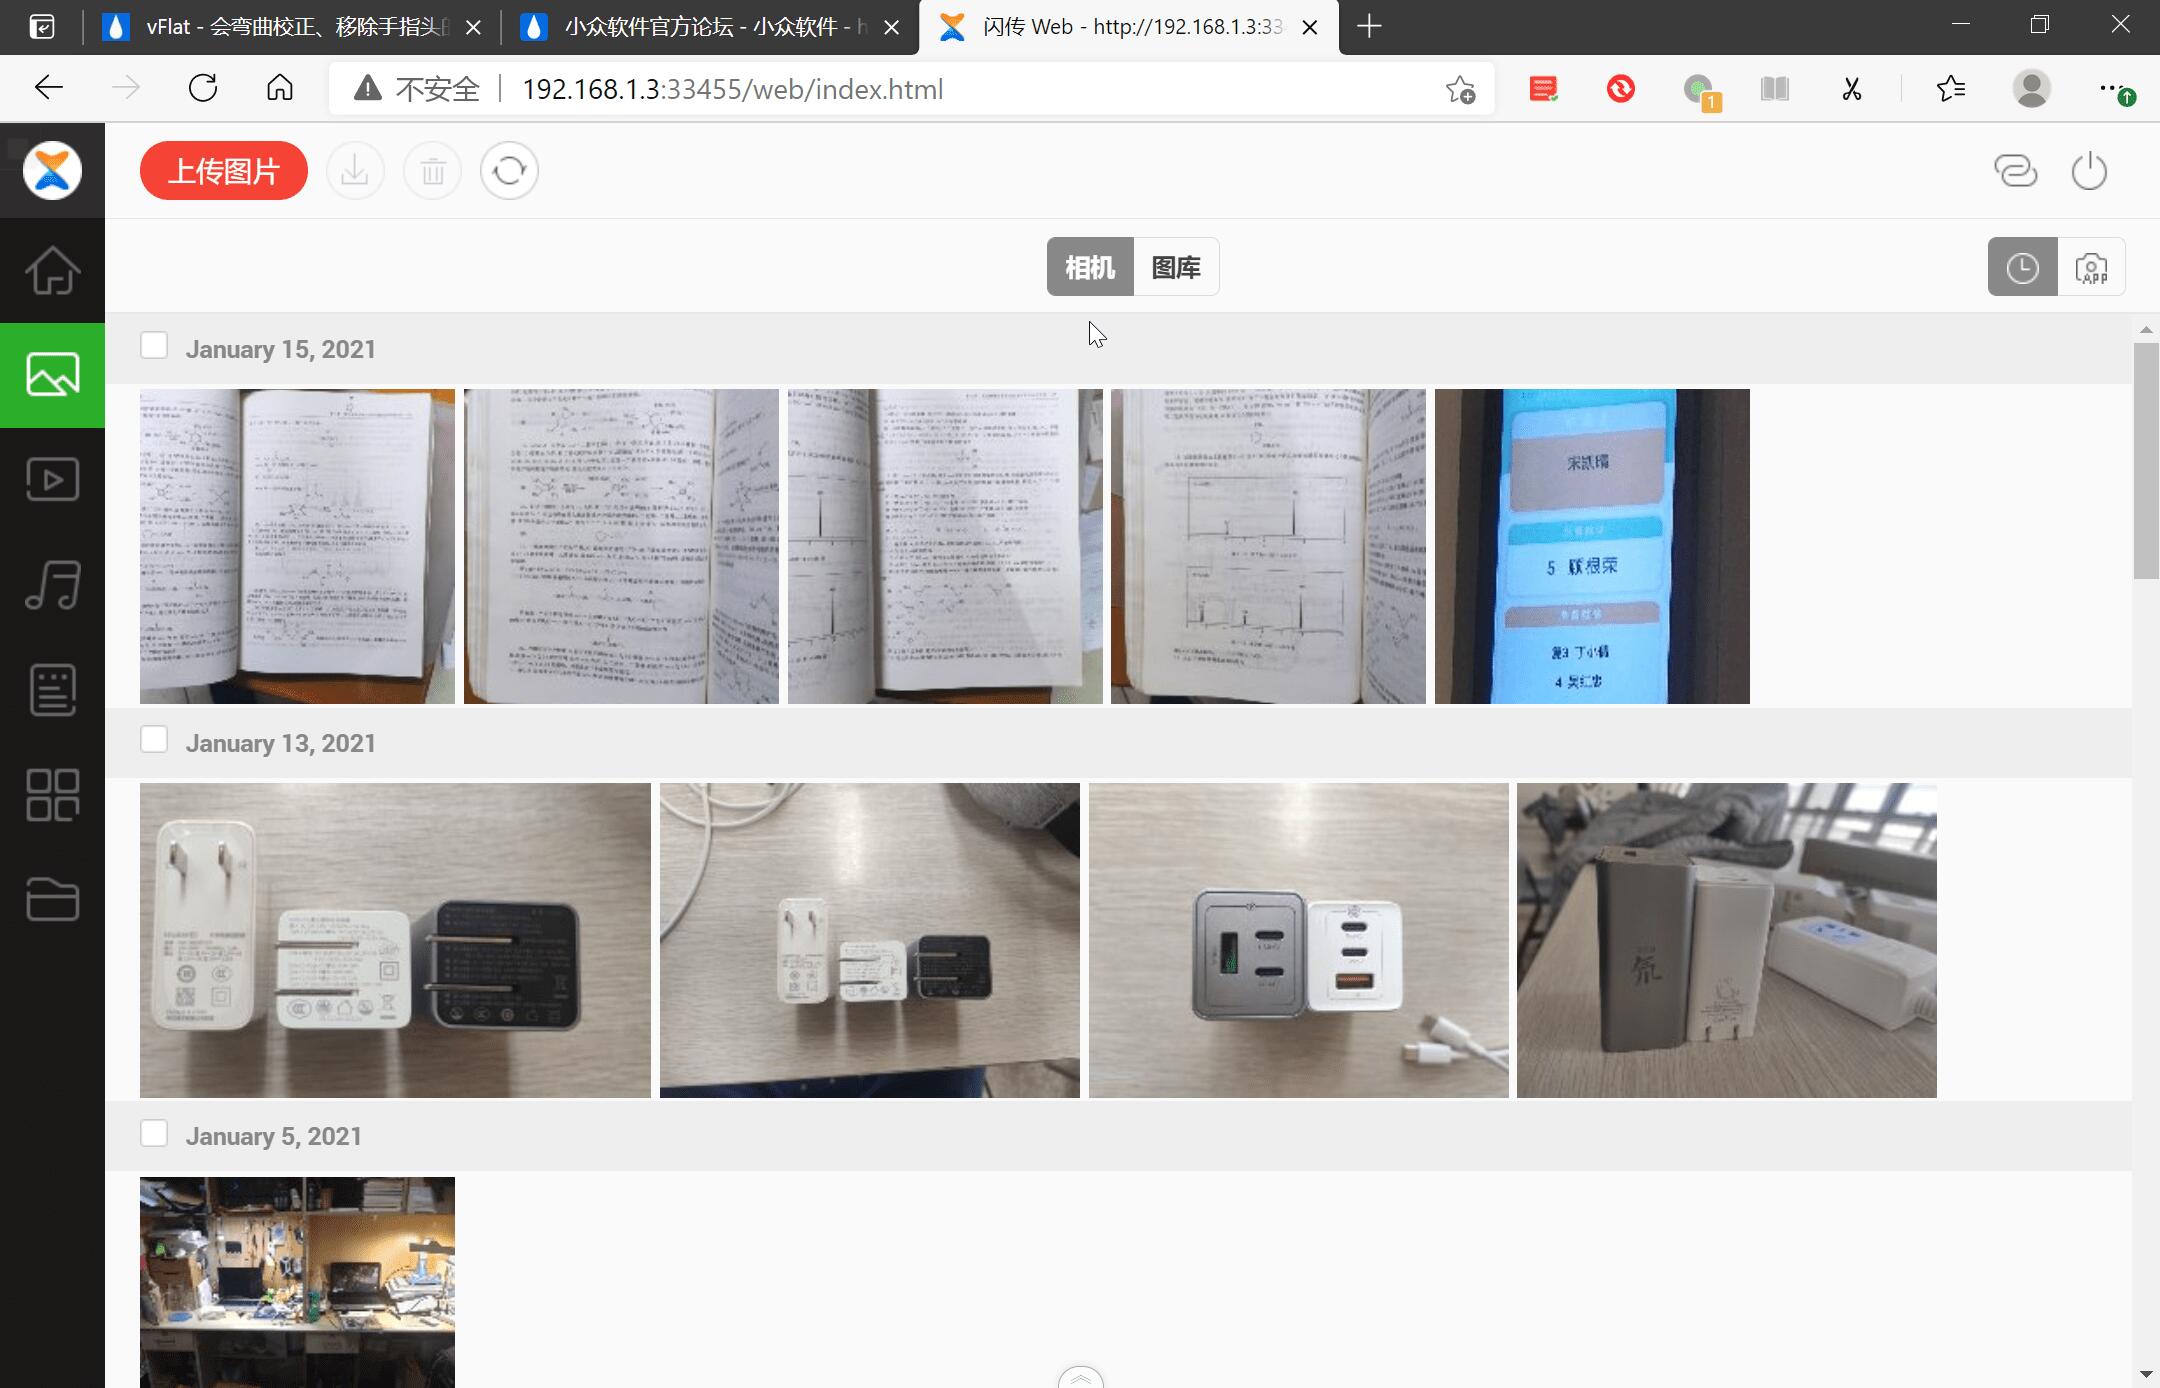
Task: Click the power disconnect icon
Action: [2089, 171]
